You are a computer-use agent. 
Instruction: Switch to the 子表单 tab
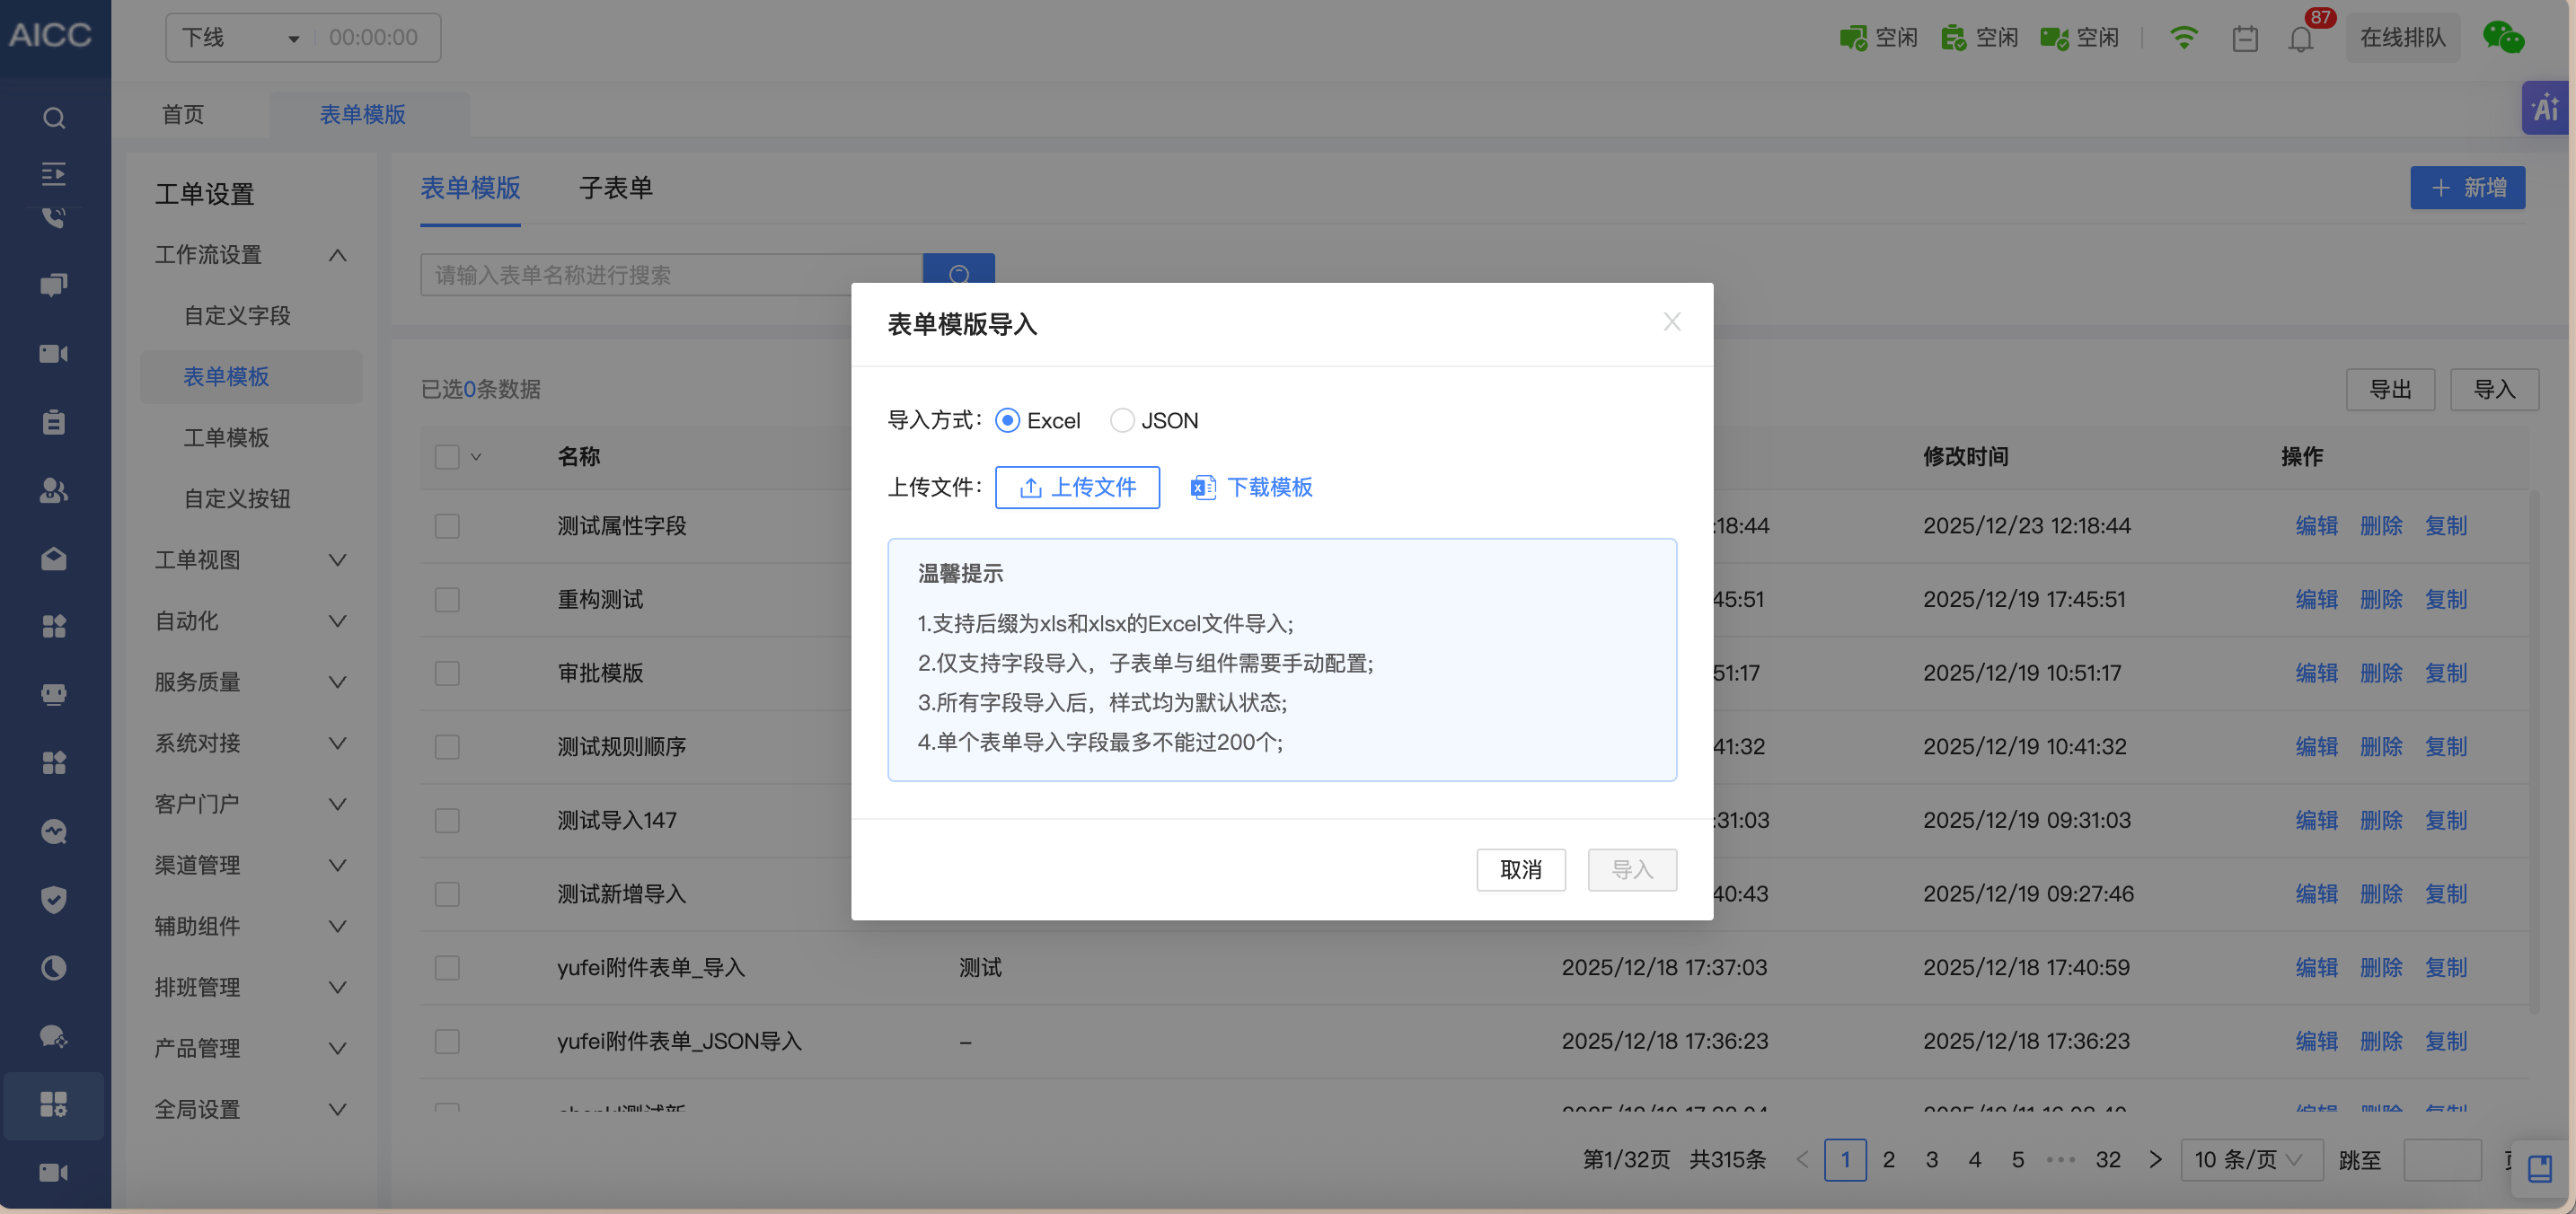tap(615, 188)
